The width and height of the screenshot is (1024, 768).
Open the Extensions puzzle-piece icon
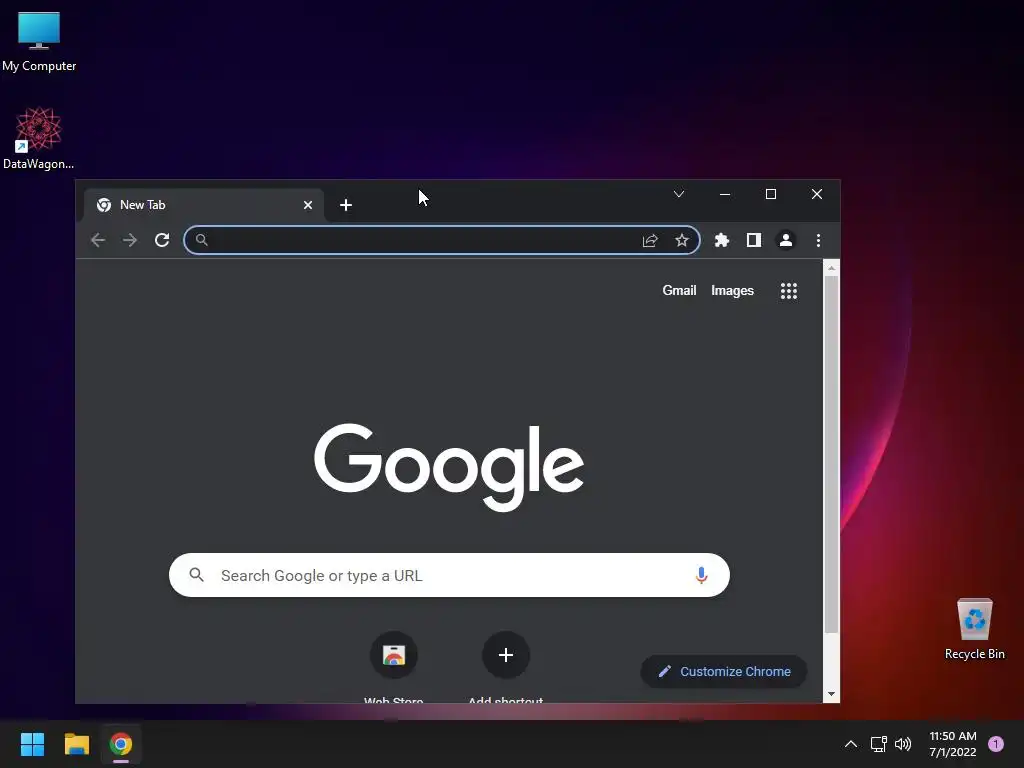(x=722, y=240)
